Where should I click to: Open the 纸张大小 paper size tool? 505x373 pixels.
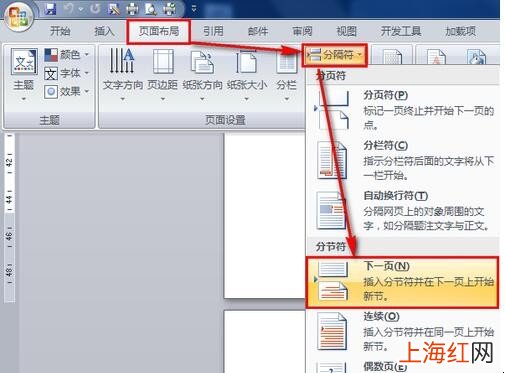247,75
